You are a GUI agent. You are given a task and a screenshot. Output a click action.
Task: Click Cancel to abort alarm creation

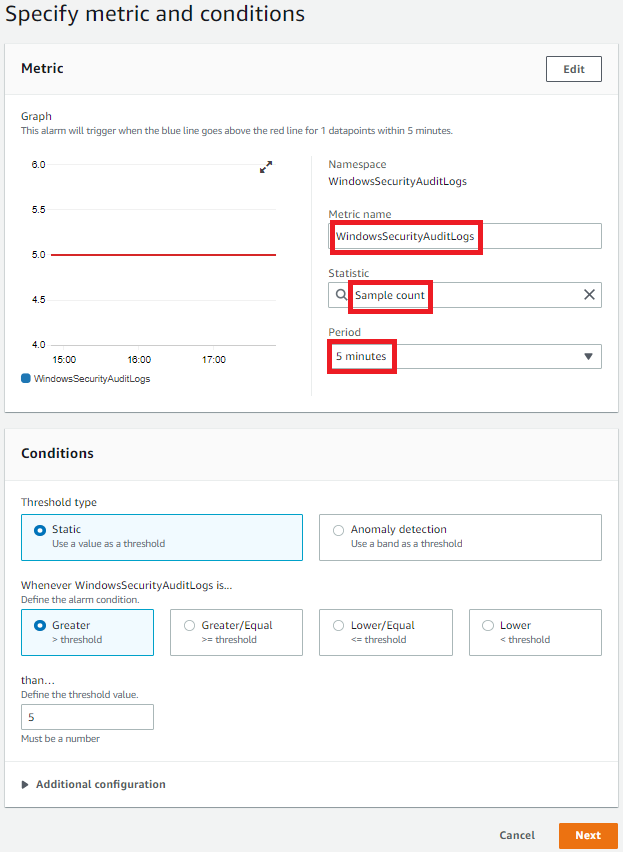pyautogui.click(x=516, y=836)
